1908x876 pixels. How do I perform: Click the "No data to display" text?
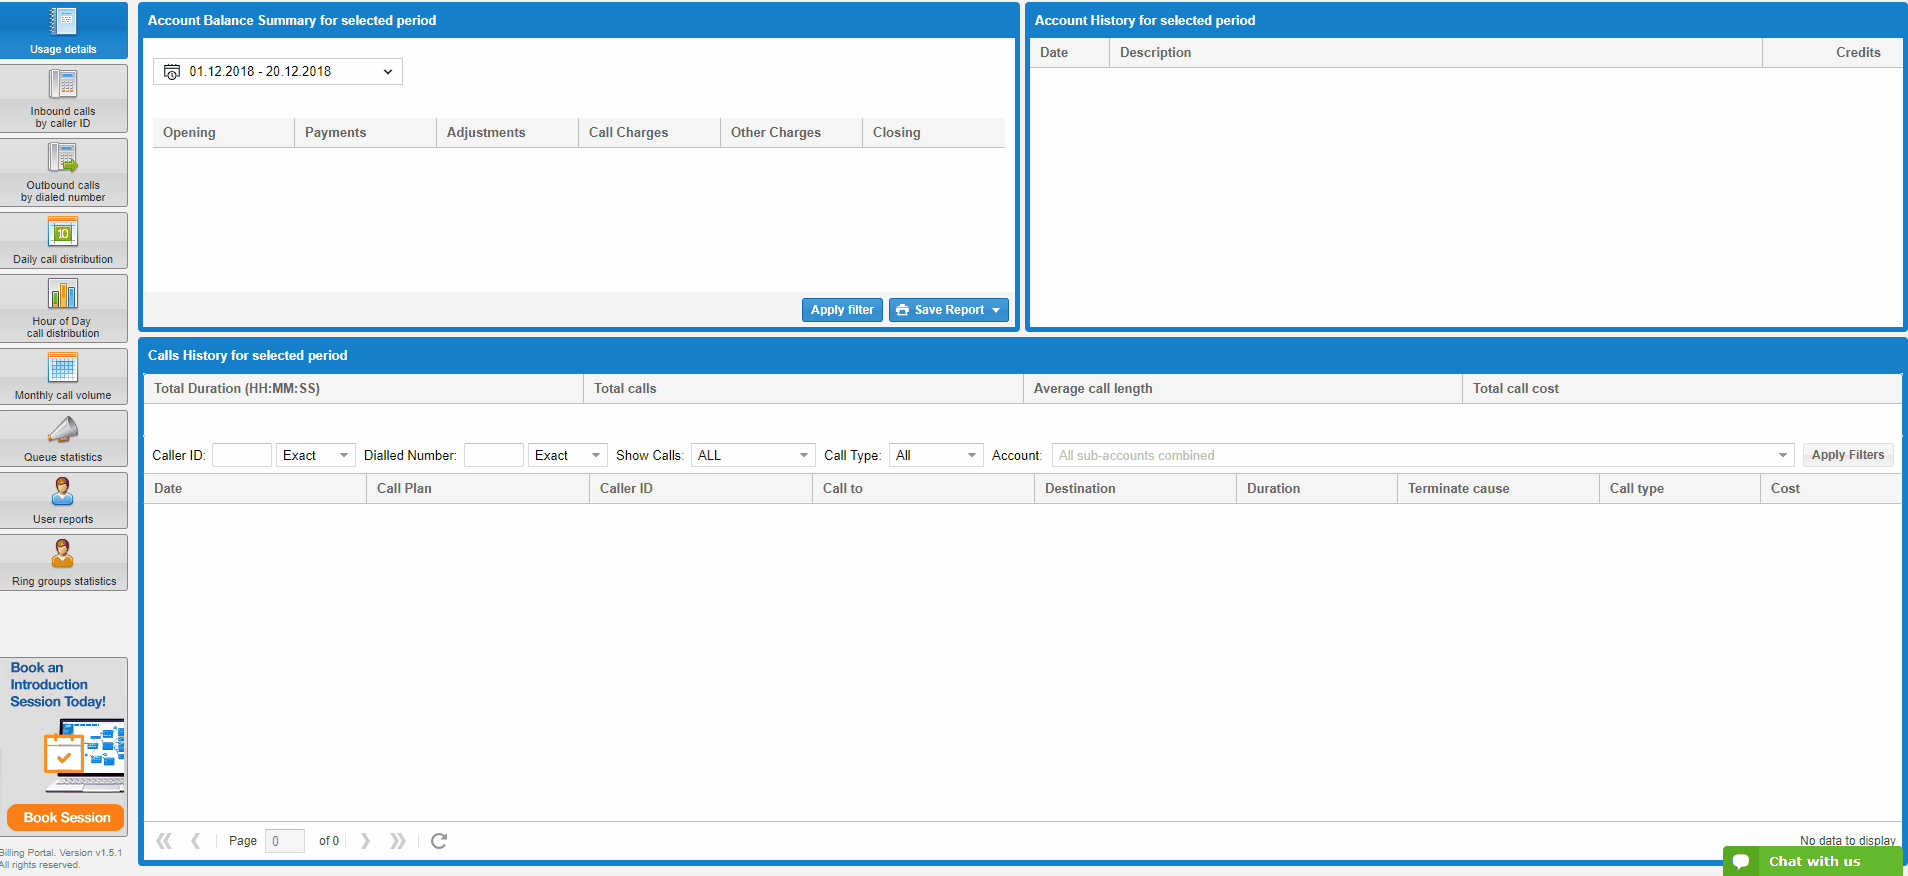[x=1848, y=841]
